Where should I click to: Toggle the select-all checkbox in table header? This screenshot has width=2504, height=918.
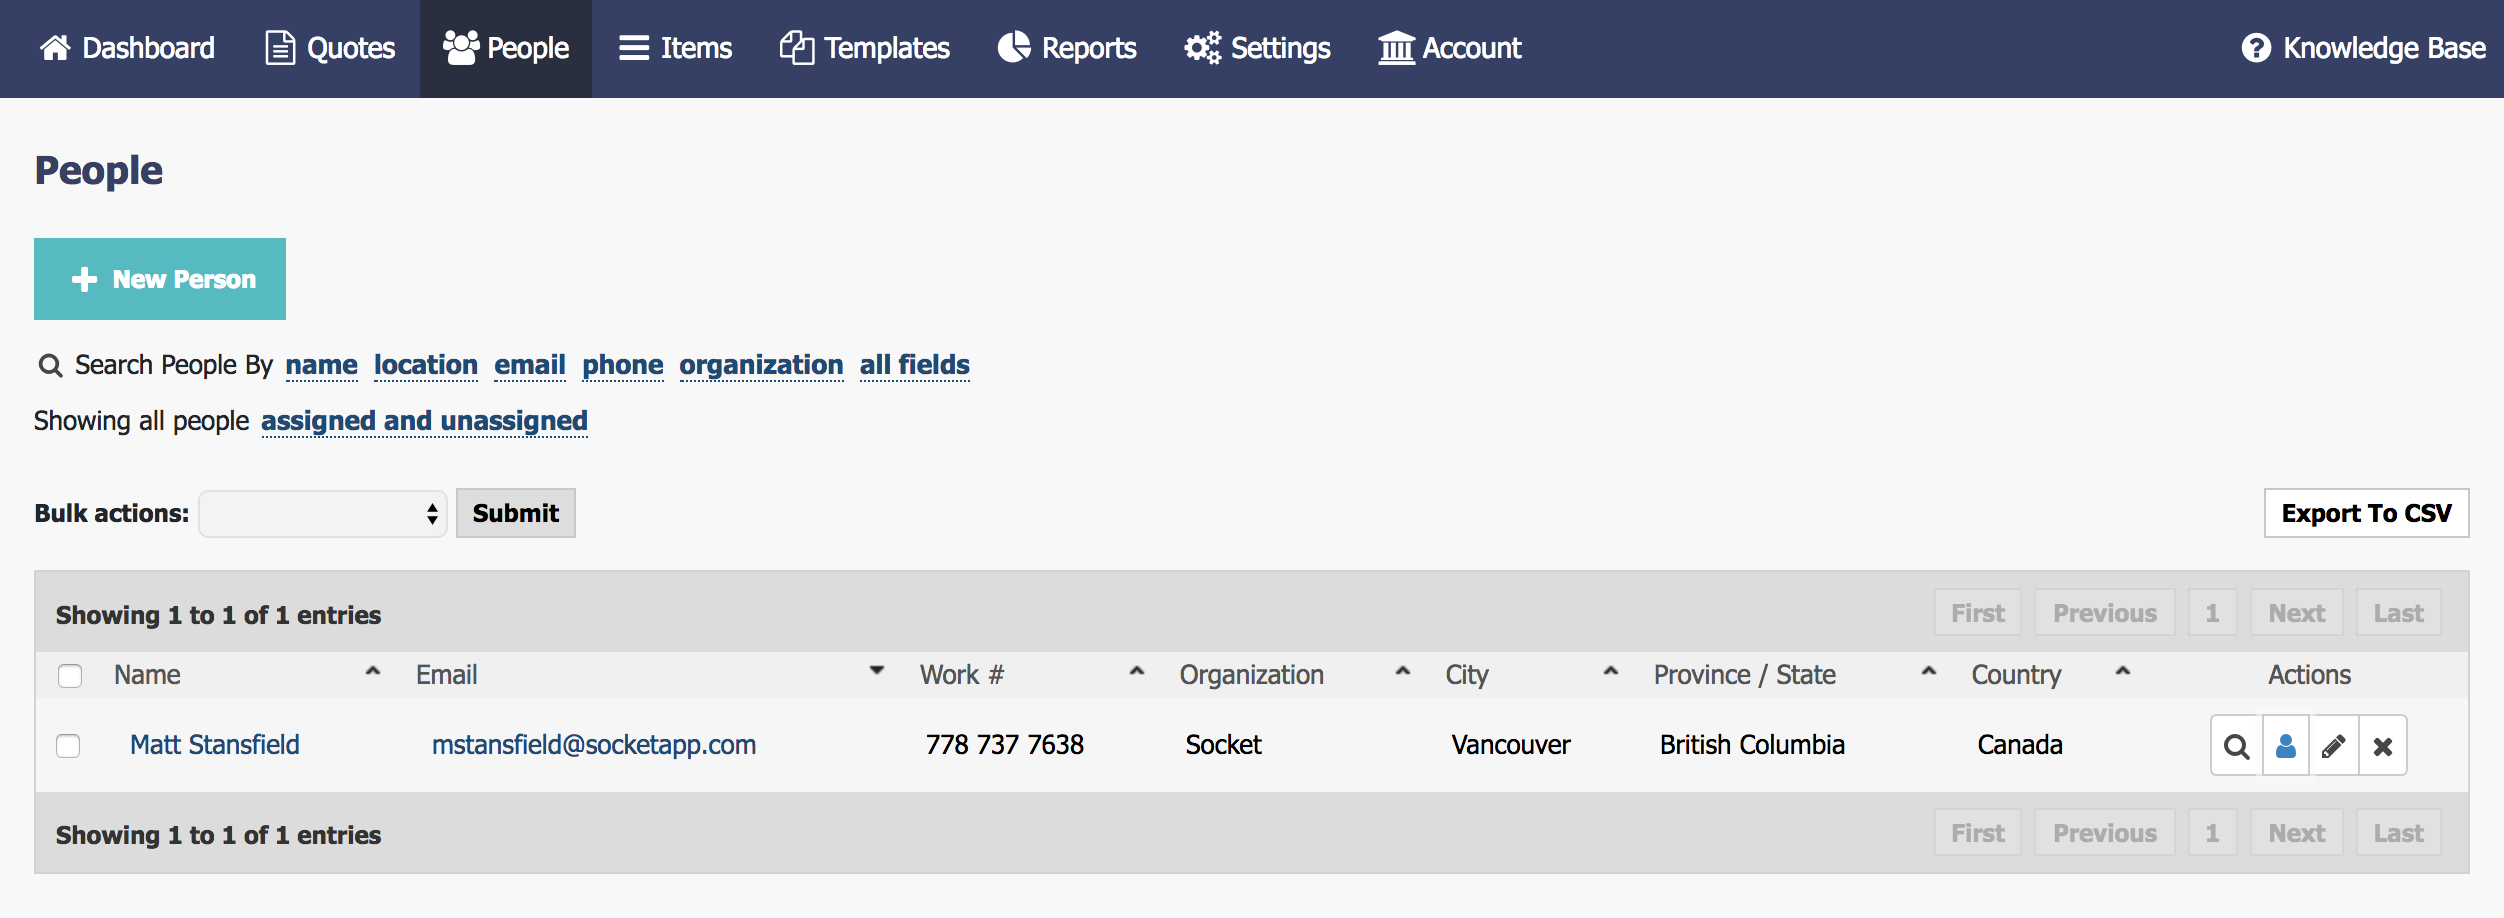[70, 676]
